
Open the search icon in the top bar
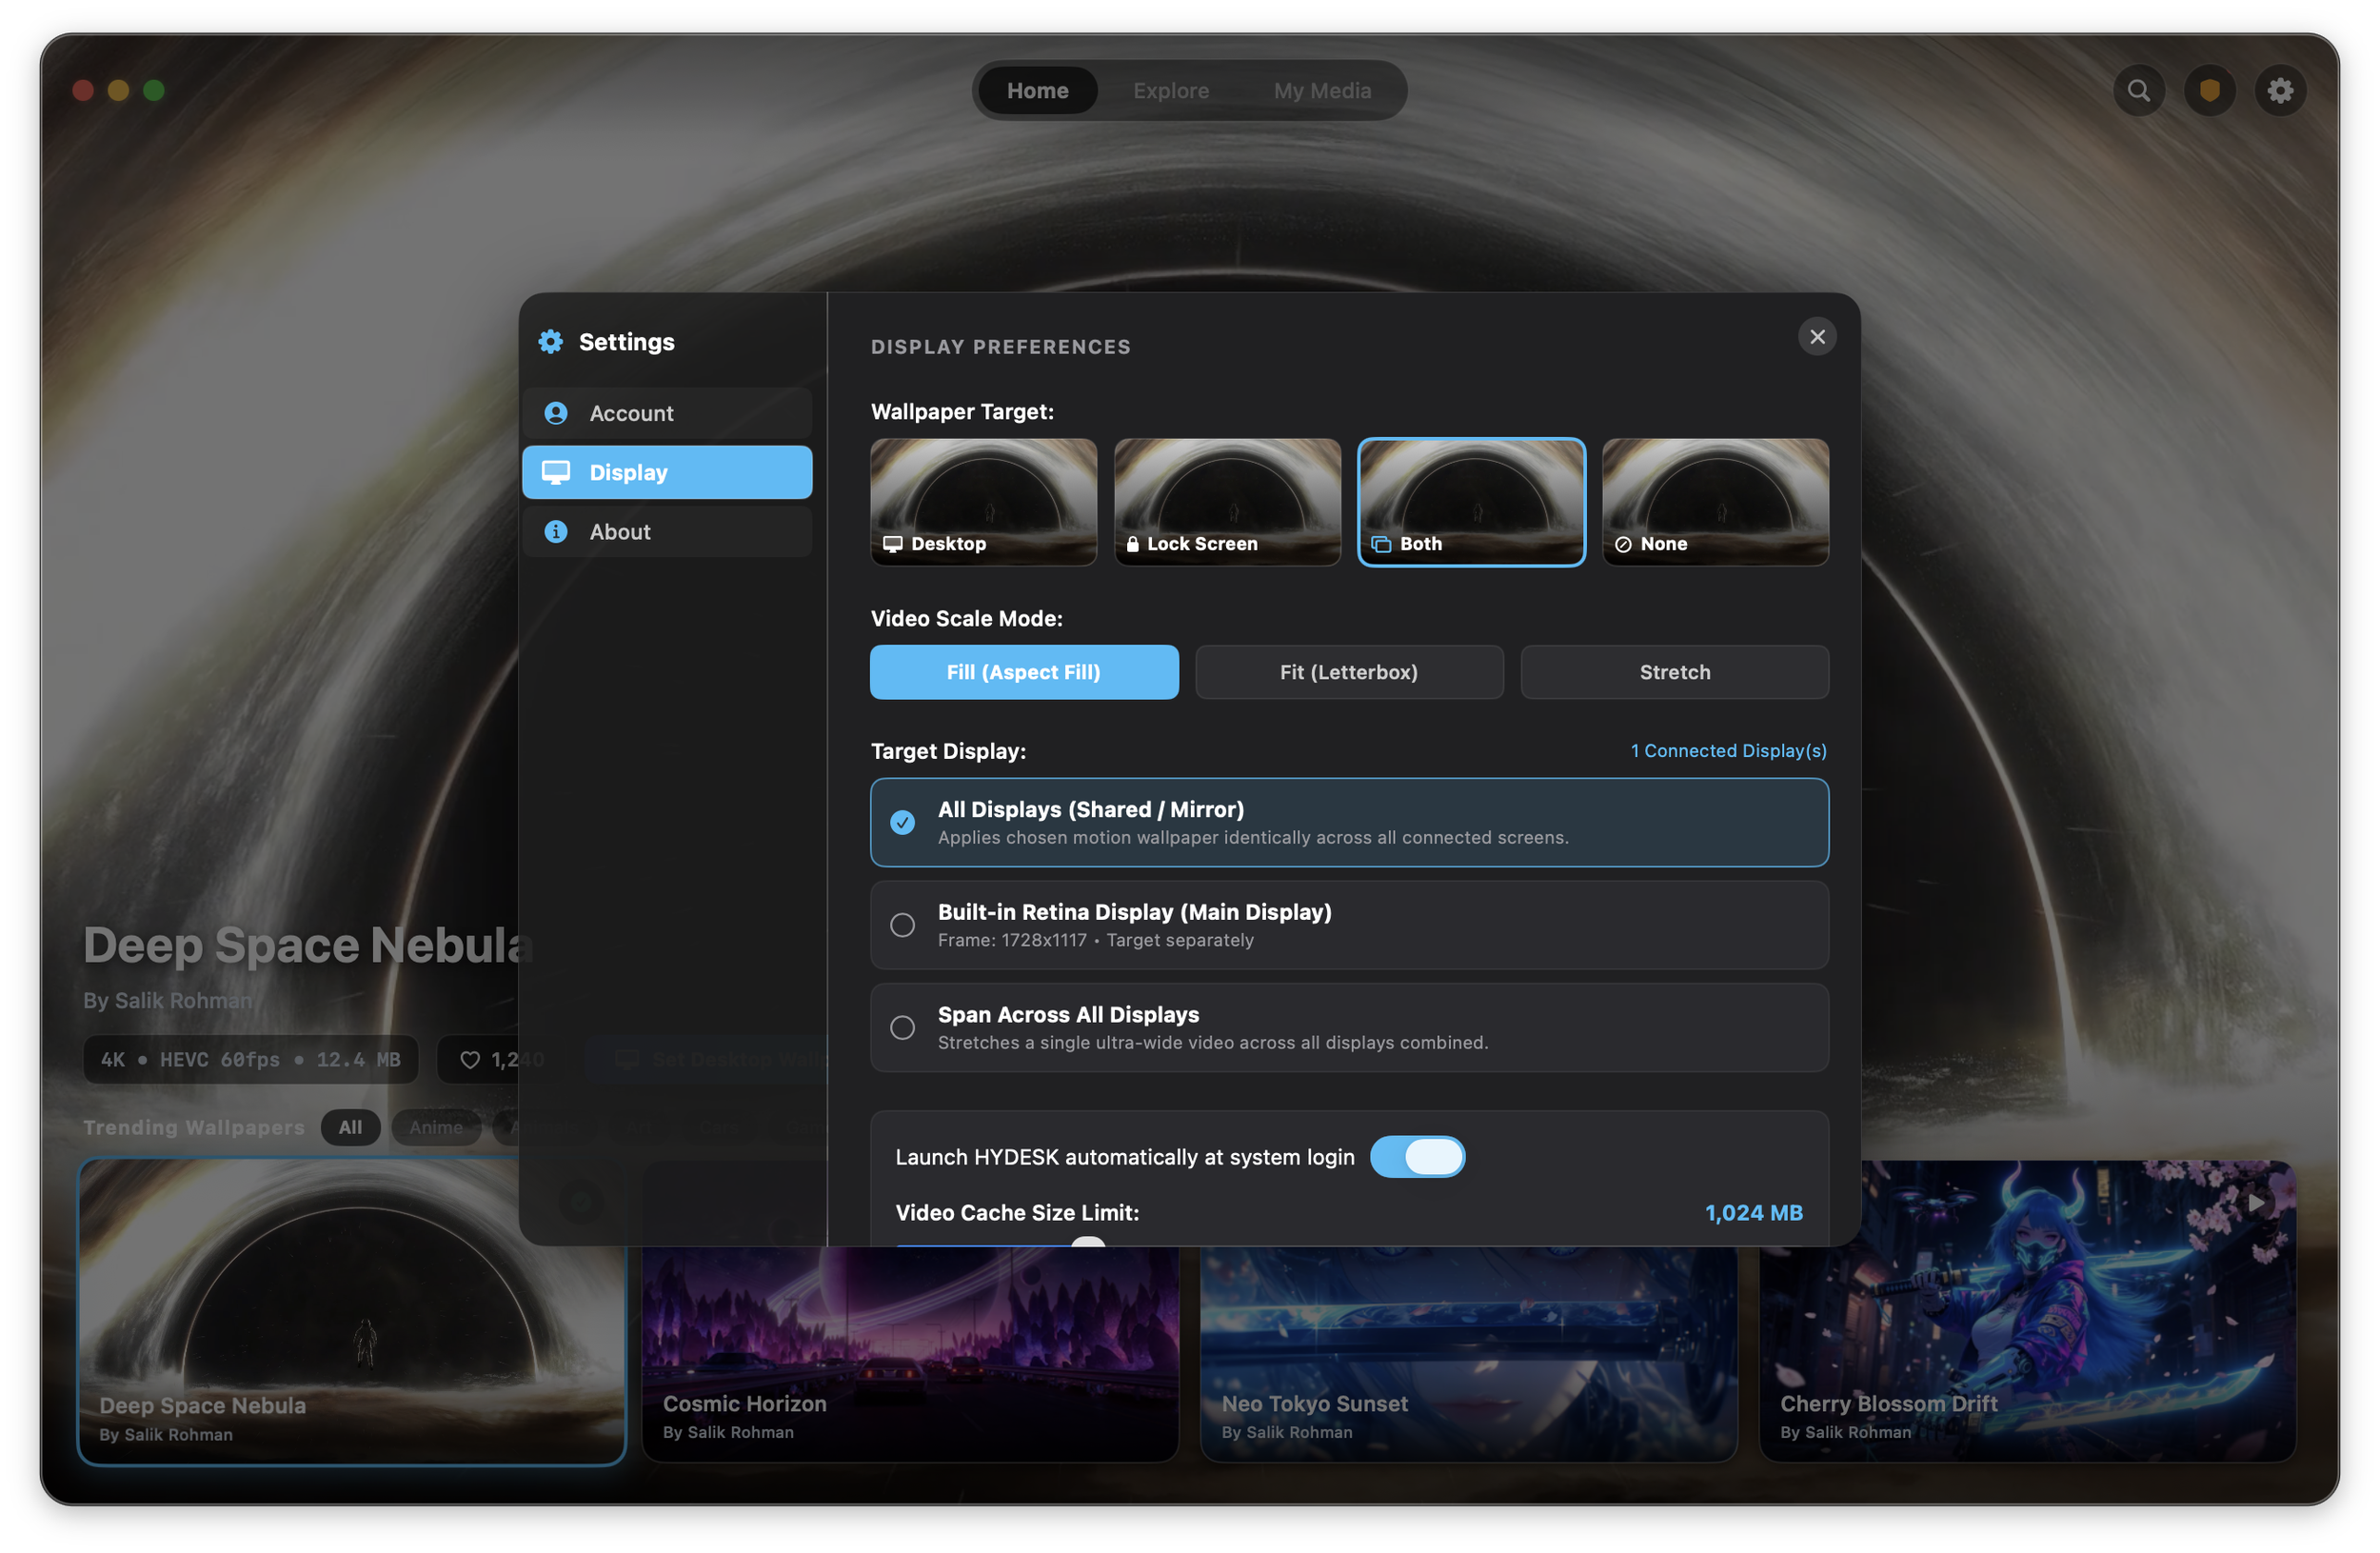point(2138,91)
